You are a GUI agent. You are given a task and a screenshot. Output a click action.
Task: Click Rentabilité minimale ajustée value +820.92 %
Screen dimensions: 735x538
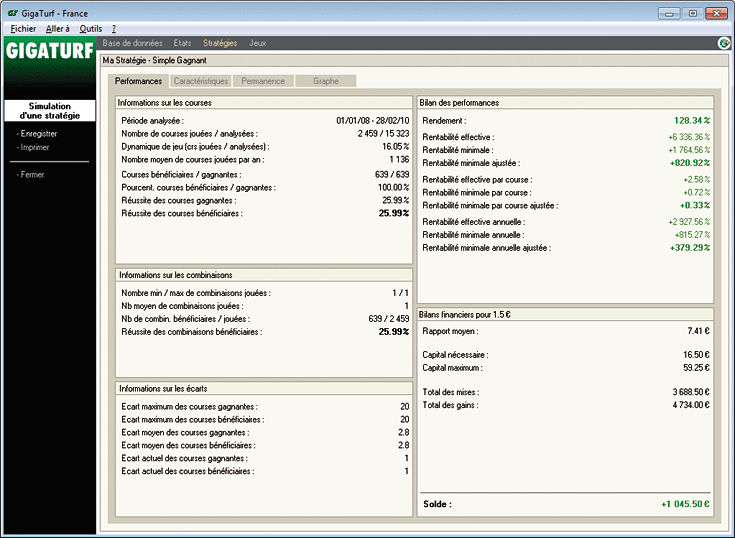click(x=690, y=163)
